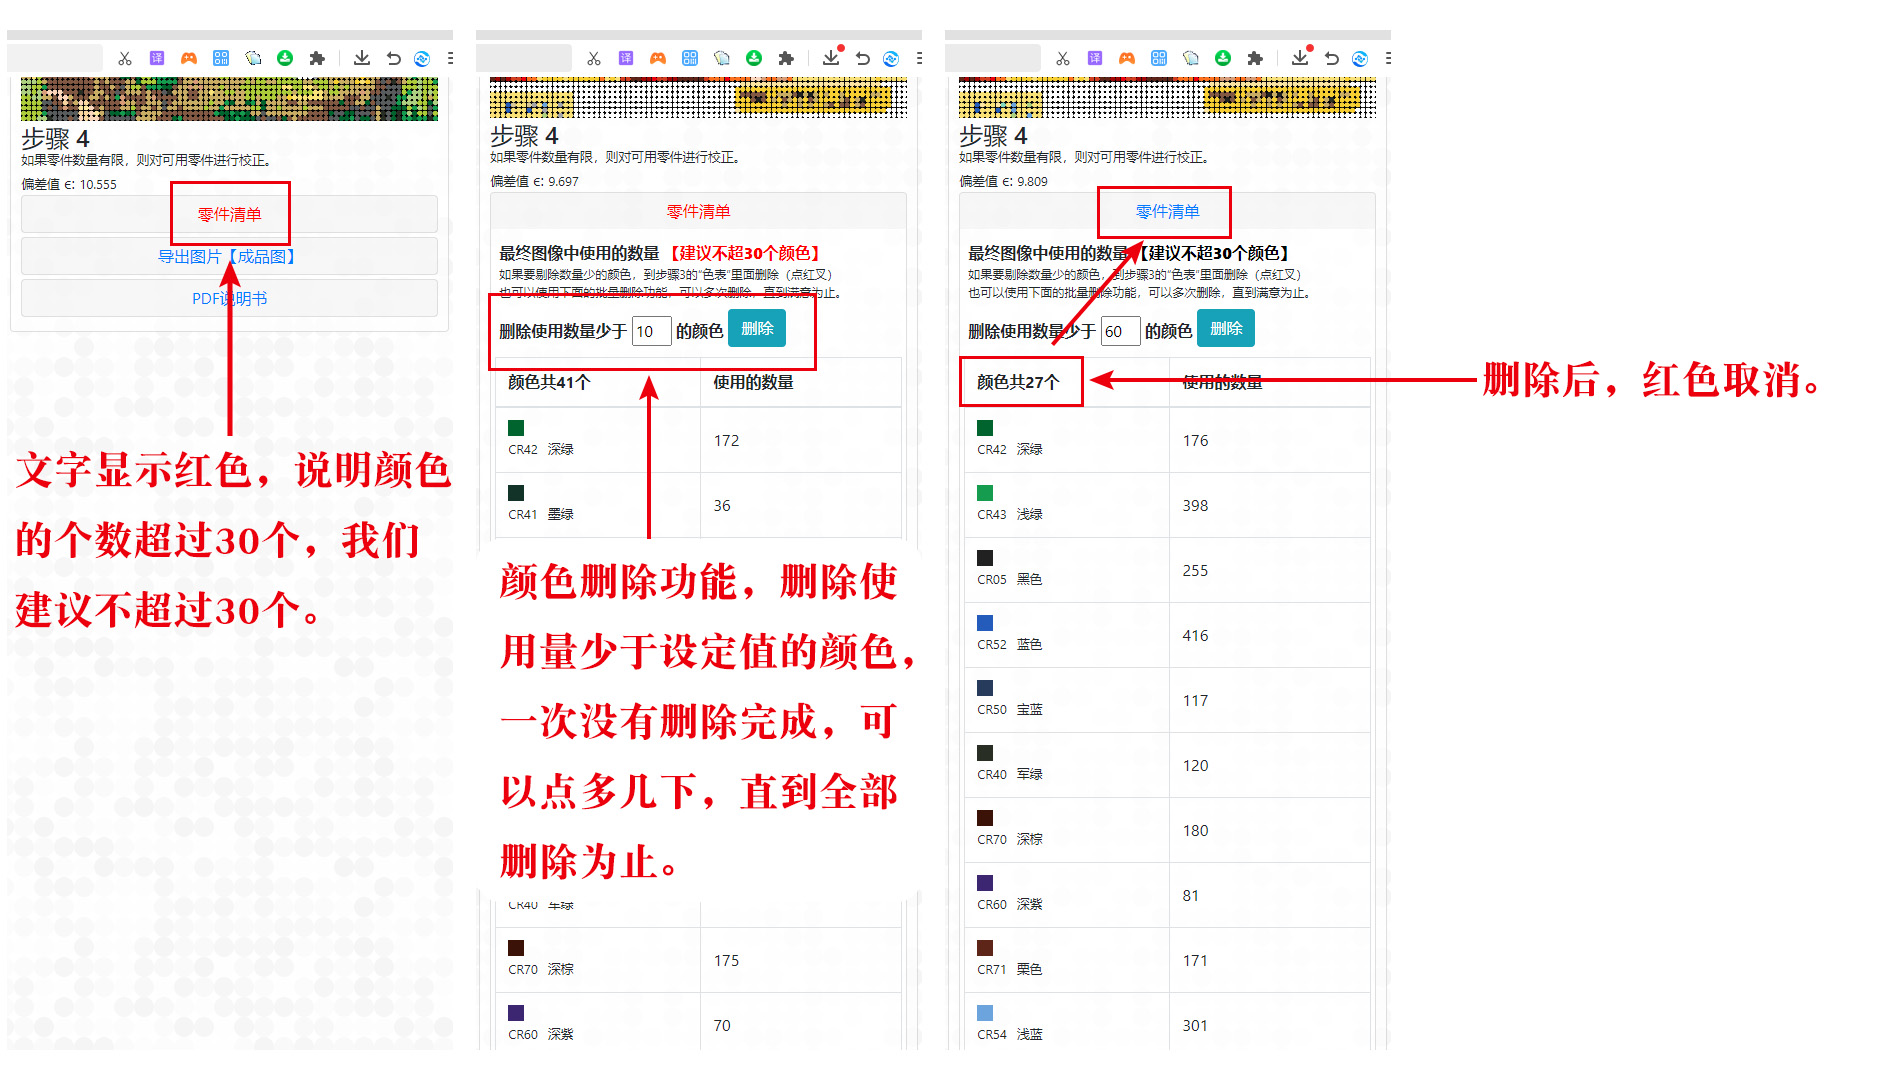Open the three-dot browser menu in the left window
The width and height of the screenshot is (1882, 1080).
450,59
